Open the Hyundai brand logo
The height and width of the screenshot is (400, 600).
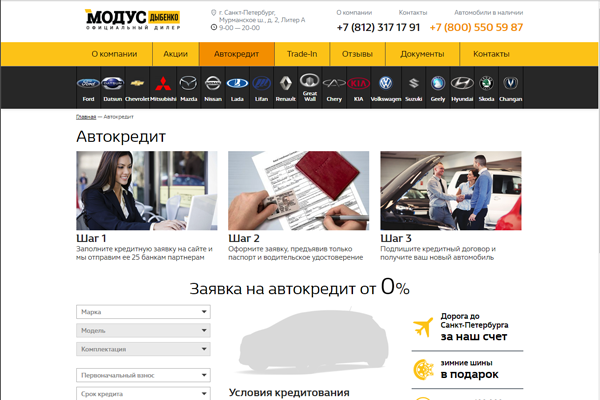click(461, 85)
